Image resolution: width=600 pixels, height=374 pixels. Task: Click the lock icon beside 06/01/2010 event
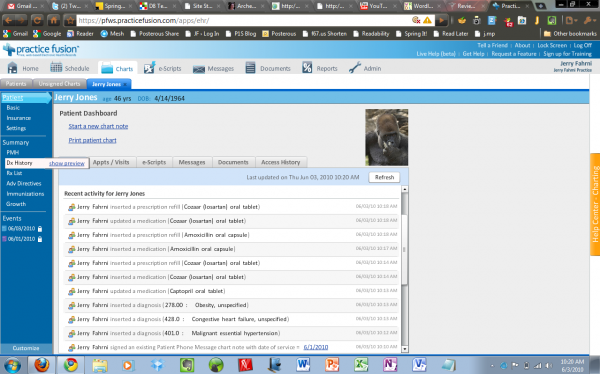tap(40, 239)
